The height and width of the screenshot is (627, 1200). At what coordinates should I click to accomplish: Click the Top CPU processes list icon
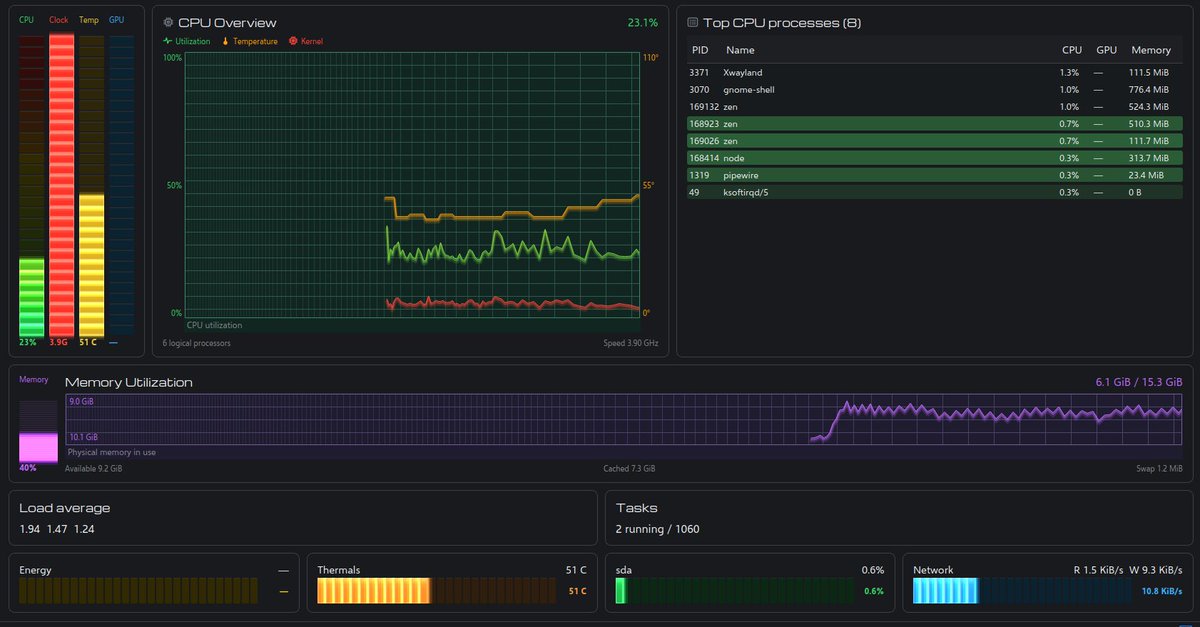click(x=692, y=22)
